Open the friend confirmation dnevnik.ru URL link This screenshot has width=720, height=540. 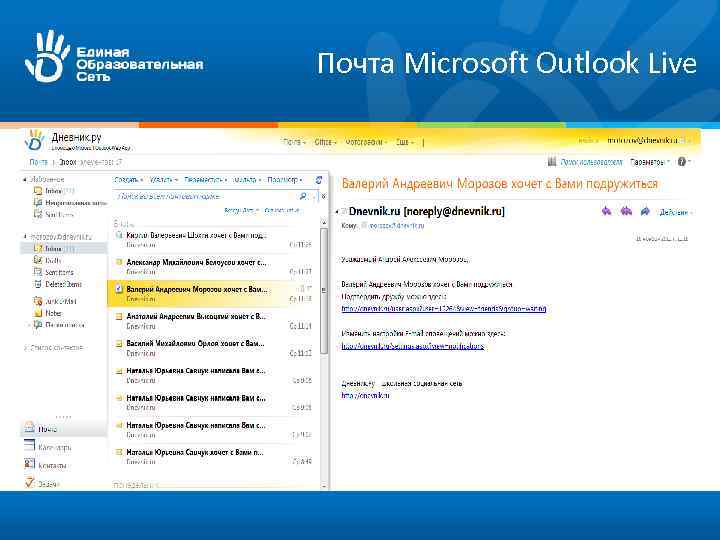(444, 309)
